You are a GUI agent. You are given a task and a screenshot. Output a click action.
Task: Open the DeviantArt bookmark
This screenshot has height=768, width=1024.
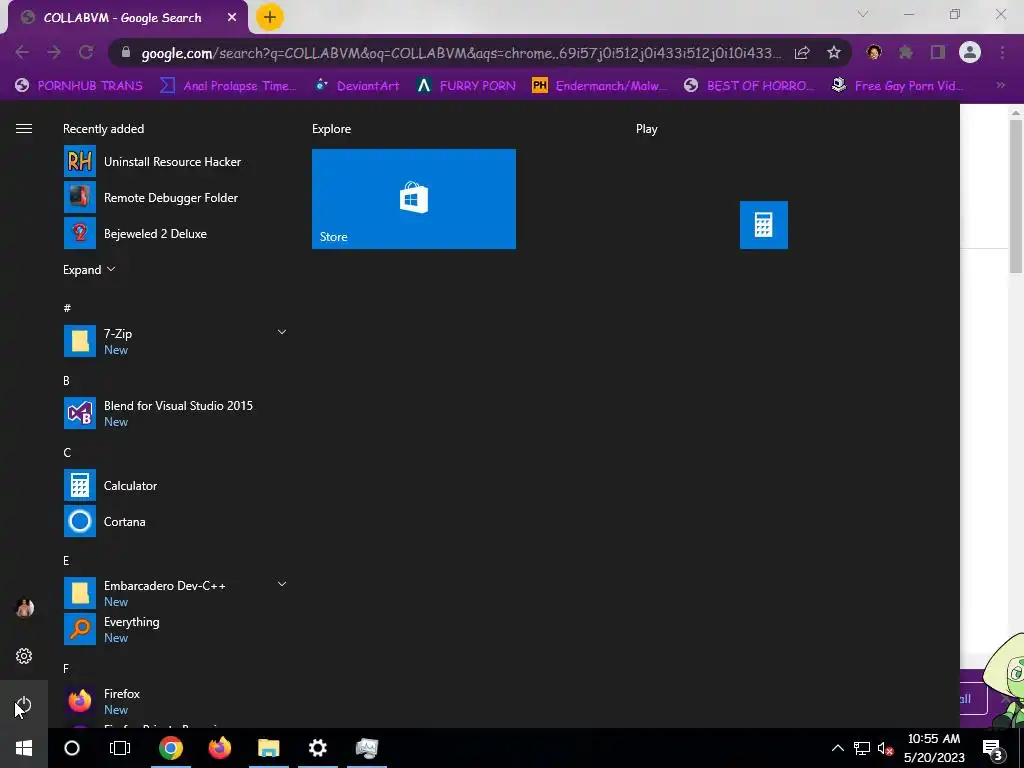click(357, 86)
